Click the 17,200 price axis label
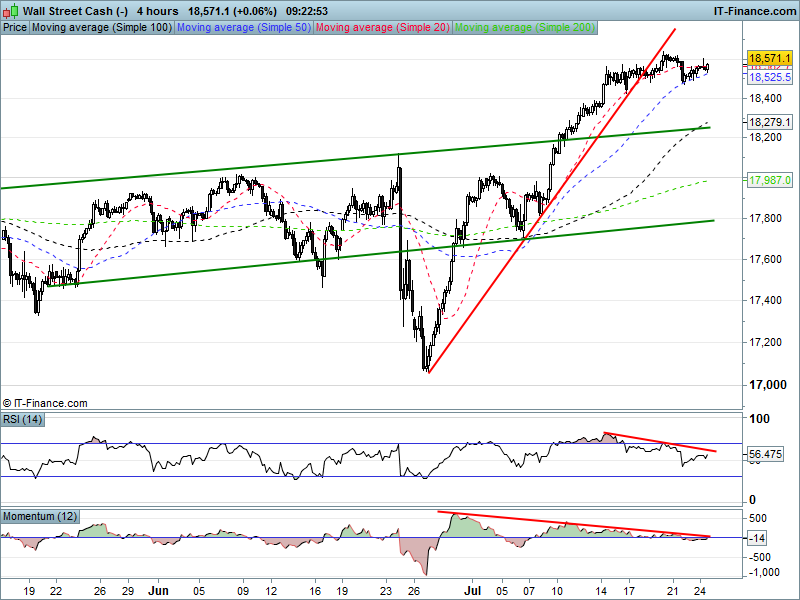Image resolution: width=800 pixels, height=600 pixels. tap(765, 342)
